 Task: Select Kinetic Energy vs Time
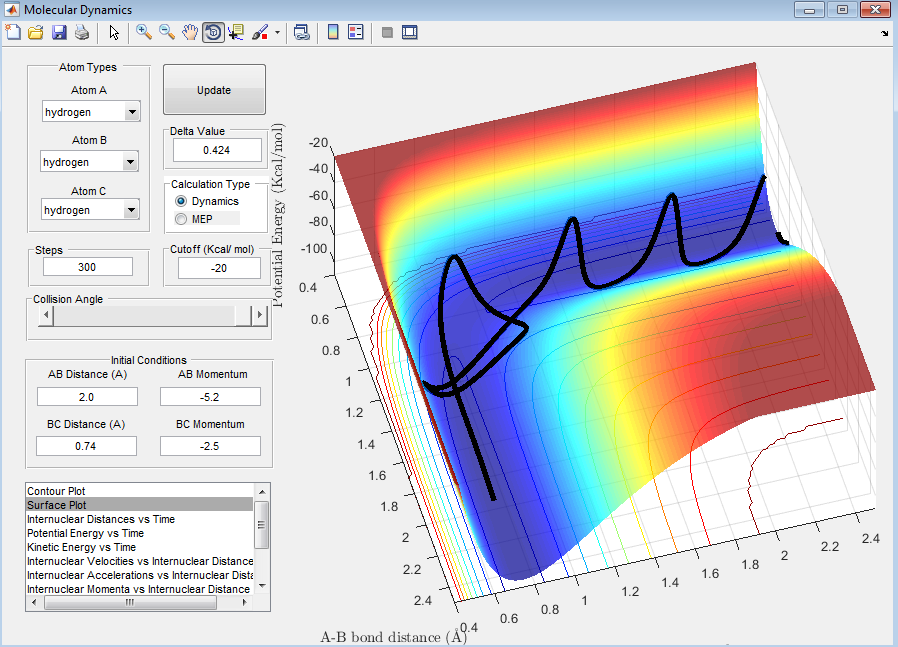[x=139, y=547]
